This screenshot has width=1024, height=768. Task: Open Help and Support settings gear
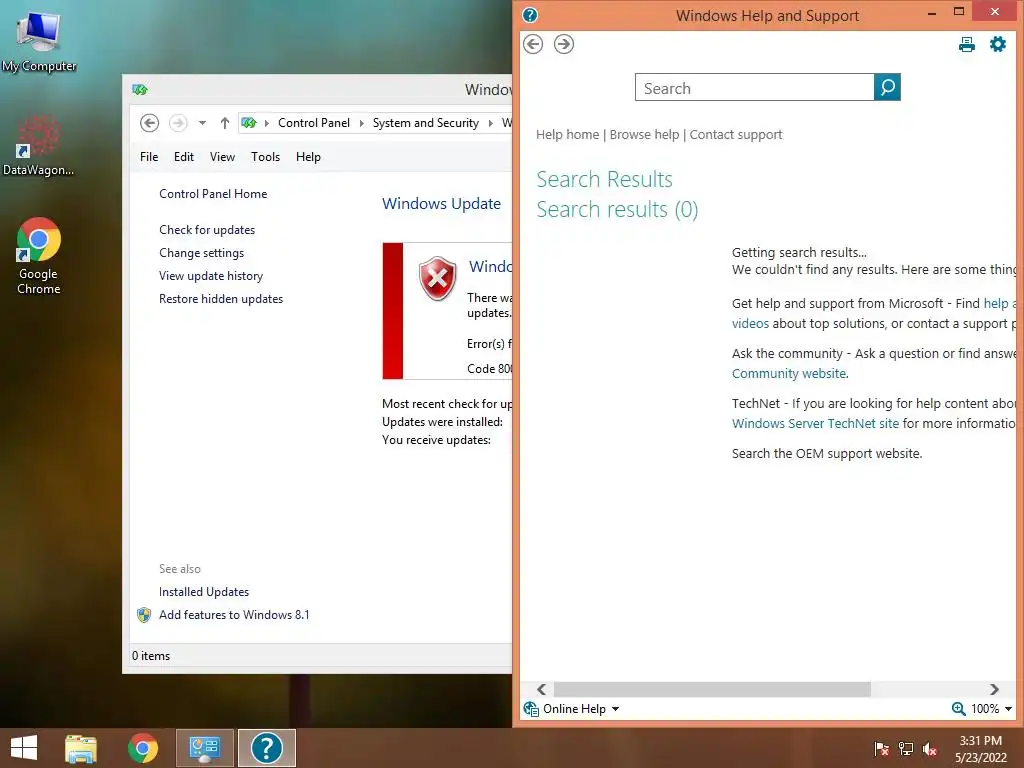[998, 44]
